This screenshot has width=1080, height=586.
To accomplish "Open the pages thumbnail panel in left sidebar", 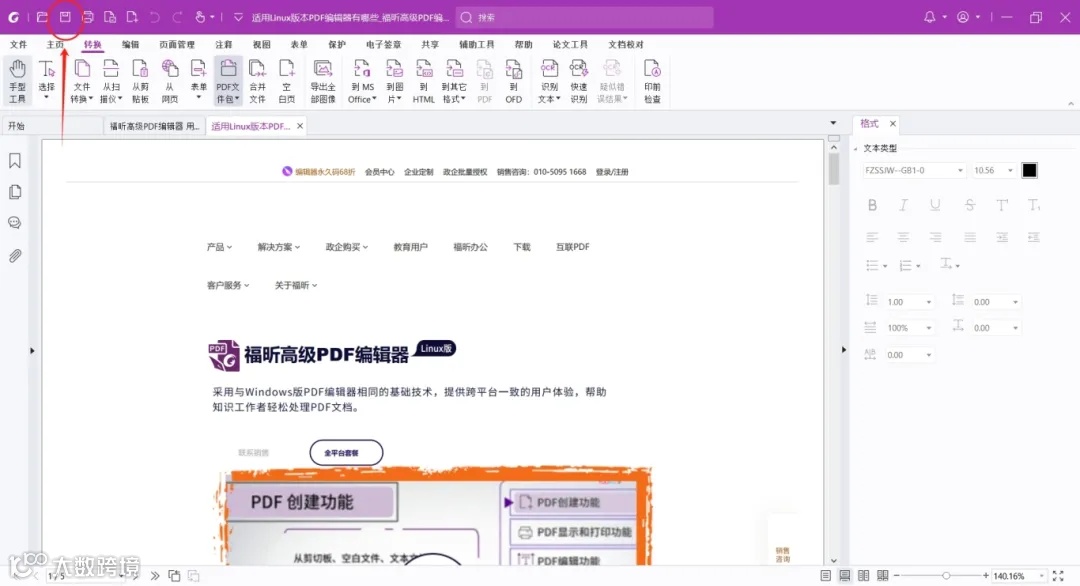I will coord(15,192).
